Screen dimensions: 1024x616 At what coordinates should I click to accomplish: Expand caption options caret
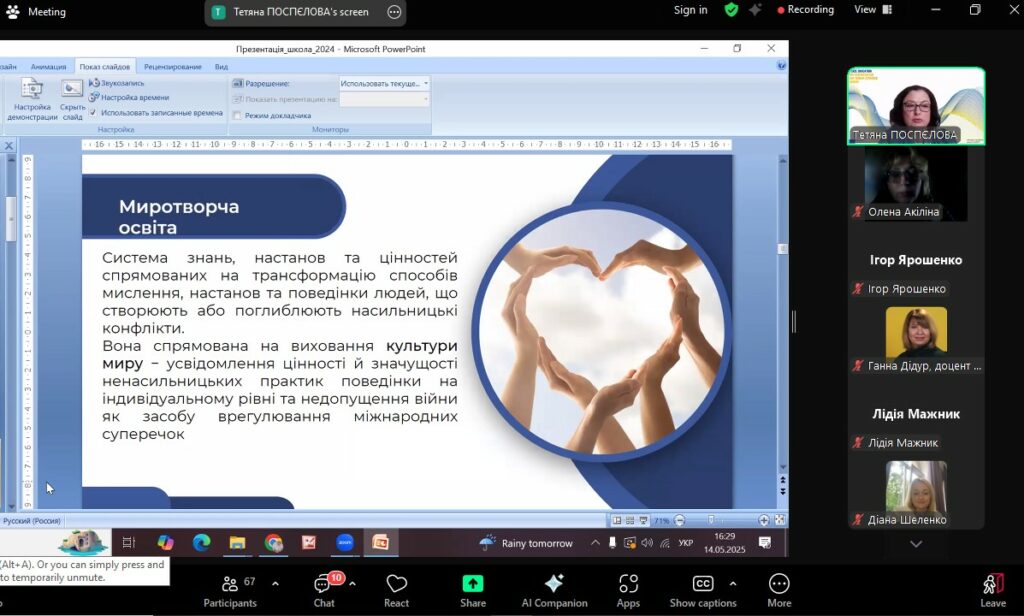[x=733, y=583]
